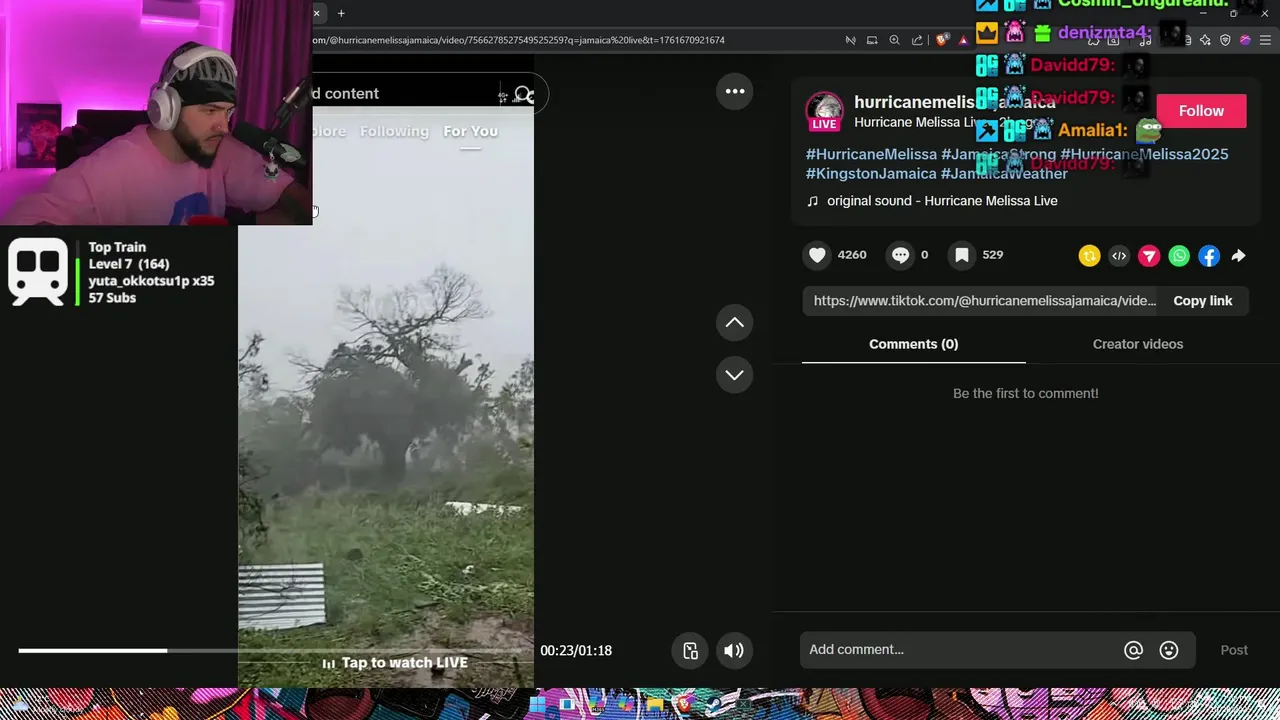The image size is (1280, 720).
Task: Open the Windows Start menu
Action: tap(537, 704)
